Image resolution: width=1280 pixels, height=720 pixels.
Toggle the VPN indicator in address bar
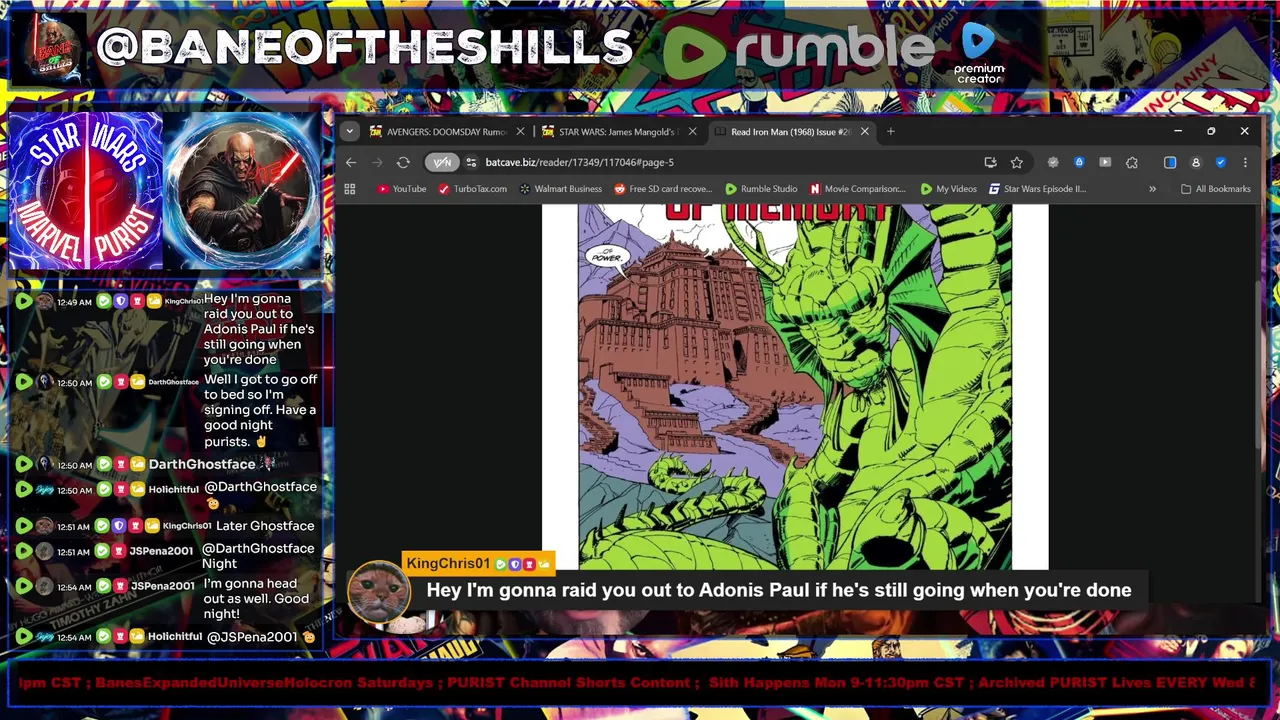click(x=441, y=162)
